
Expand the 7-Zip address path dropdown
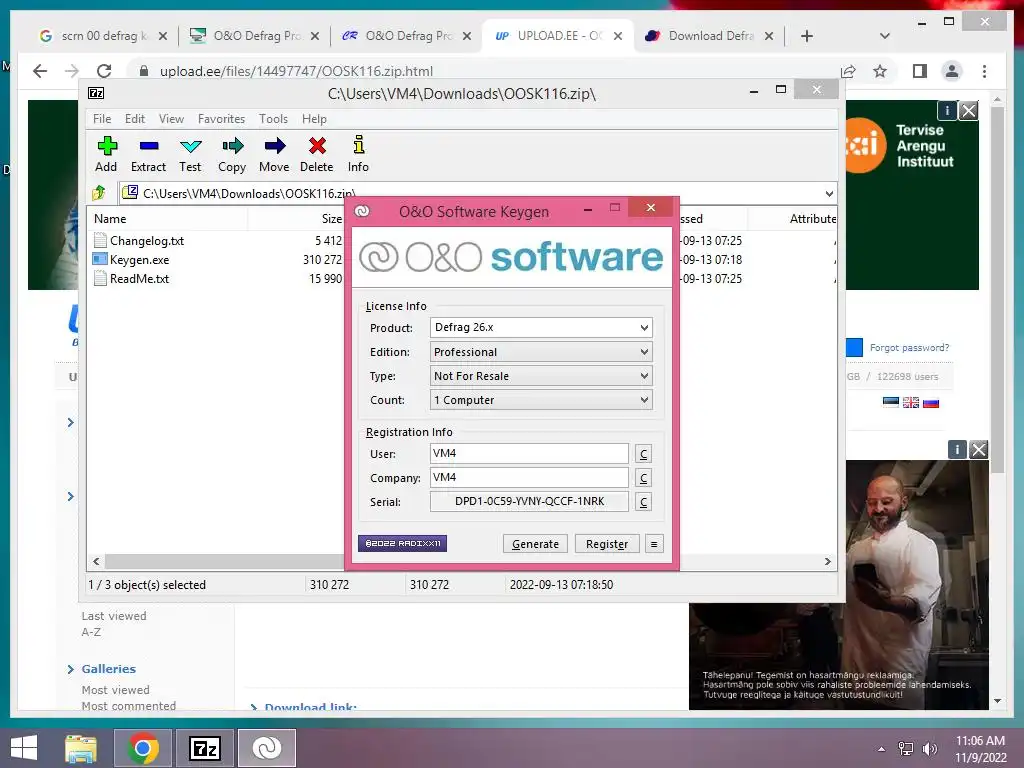tap(829, 193)
